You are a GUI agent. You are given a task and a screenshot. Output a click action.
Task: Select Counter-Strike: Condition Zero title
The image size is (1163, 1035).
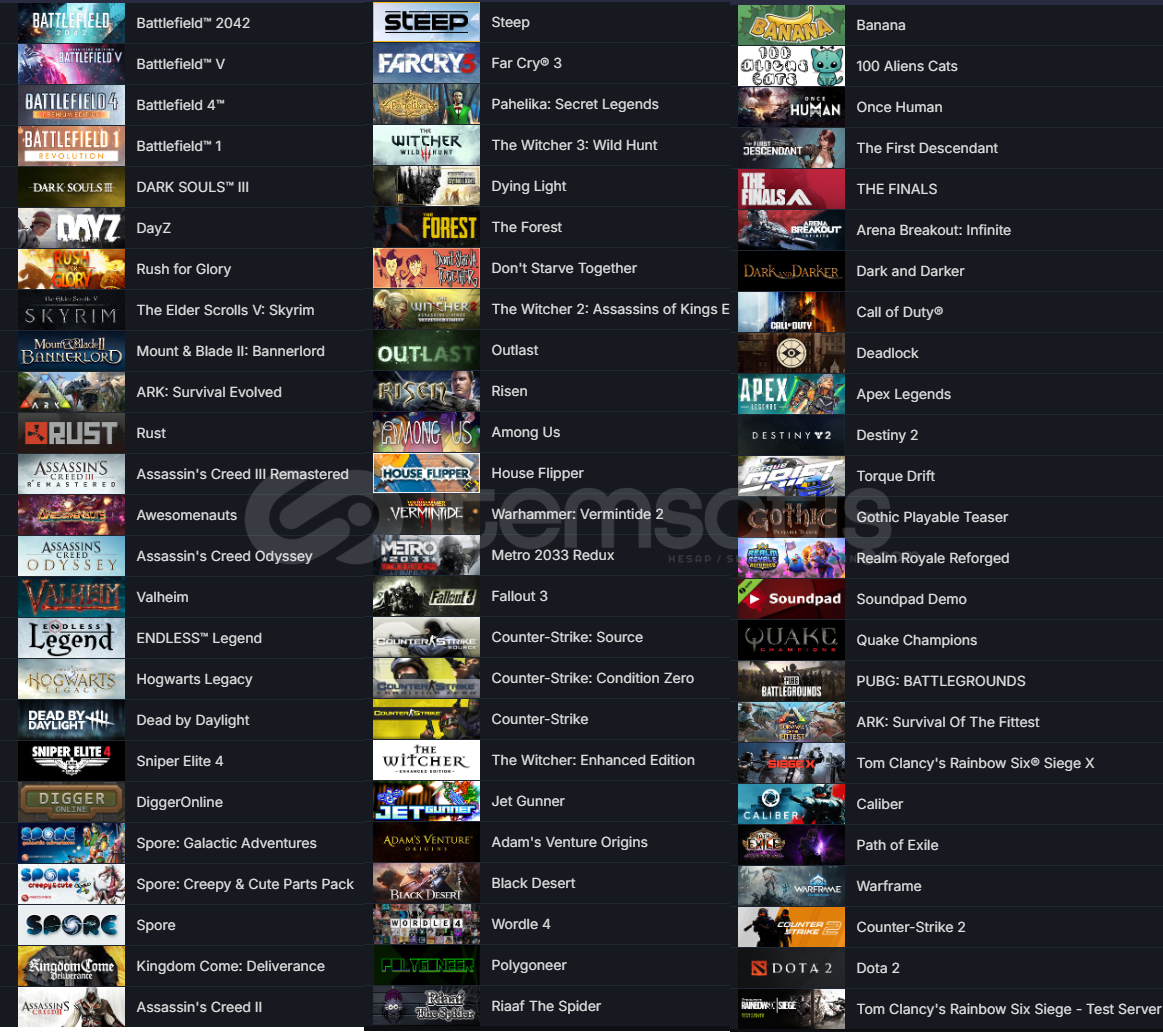(593, 678)
